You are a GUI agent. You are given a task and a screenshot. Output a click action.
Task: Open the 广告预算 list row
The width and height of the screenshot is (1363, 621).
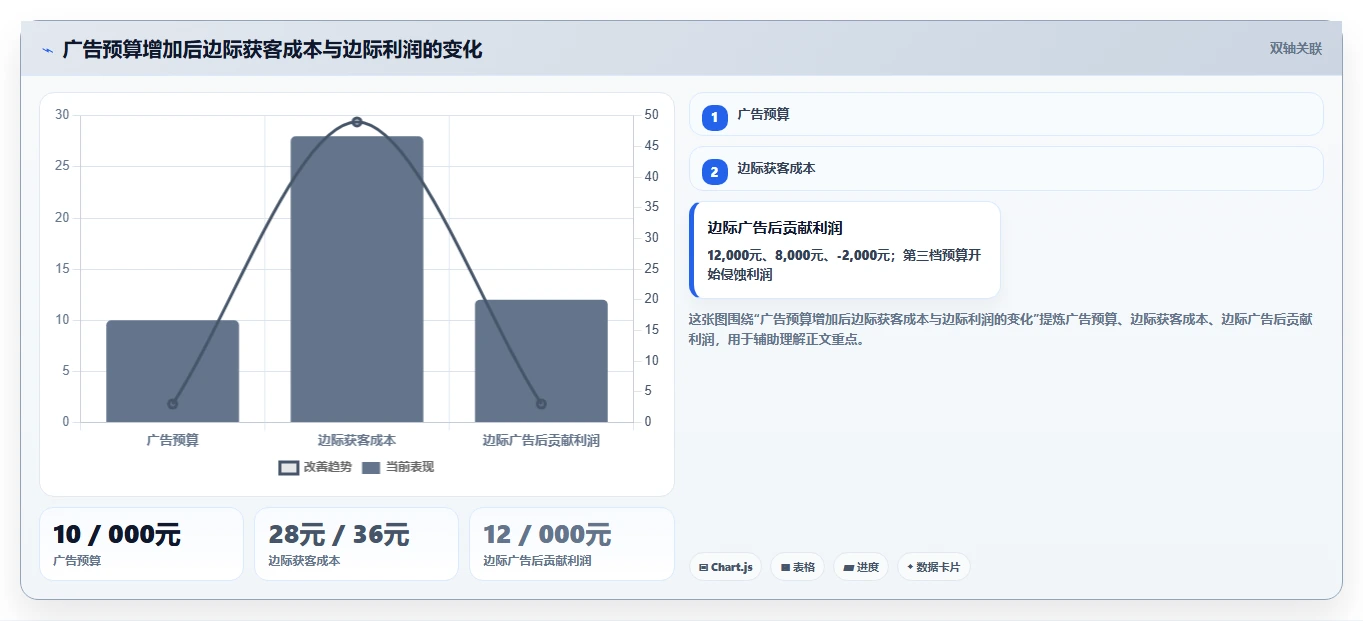point(1006,114)
